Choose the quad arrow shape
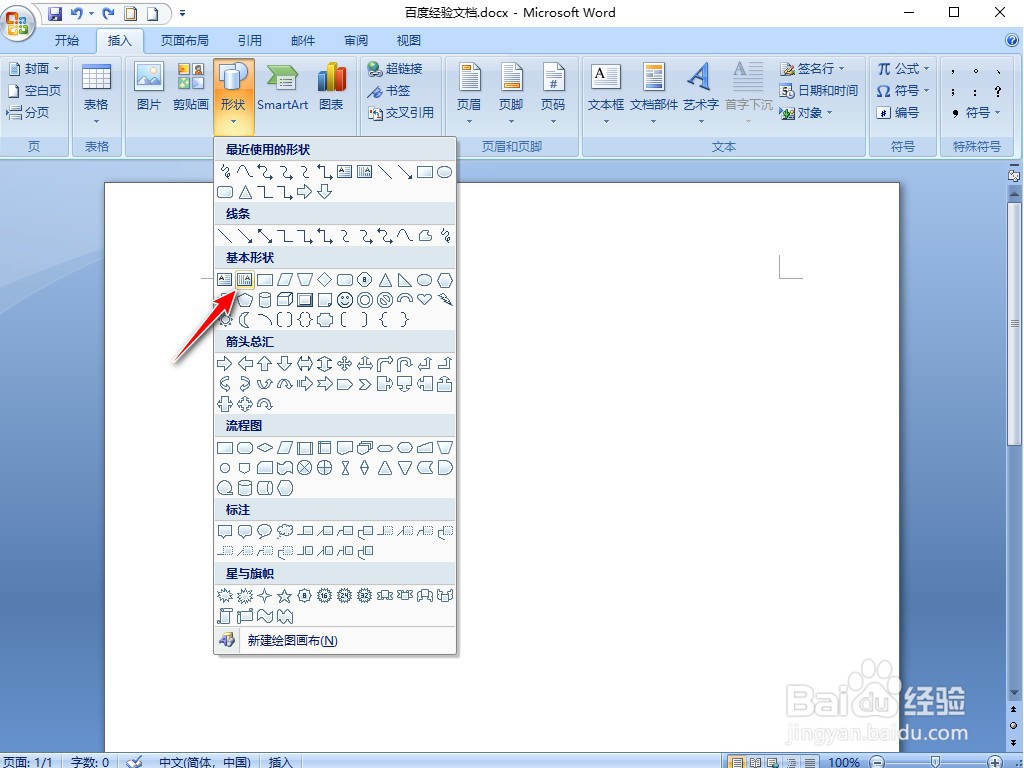The width and height of the screenshot is (1024, 768). pyautogui.click(x=345, y=364)
